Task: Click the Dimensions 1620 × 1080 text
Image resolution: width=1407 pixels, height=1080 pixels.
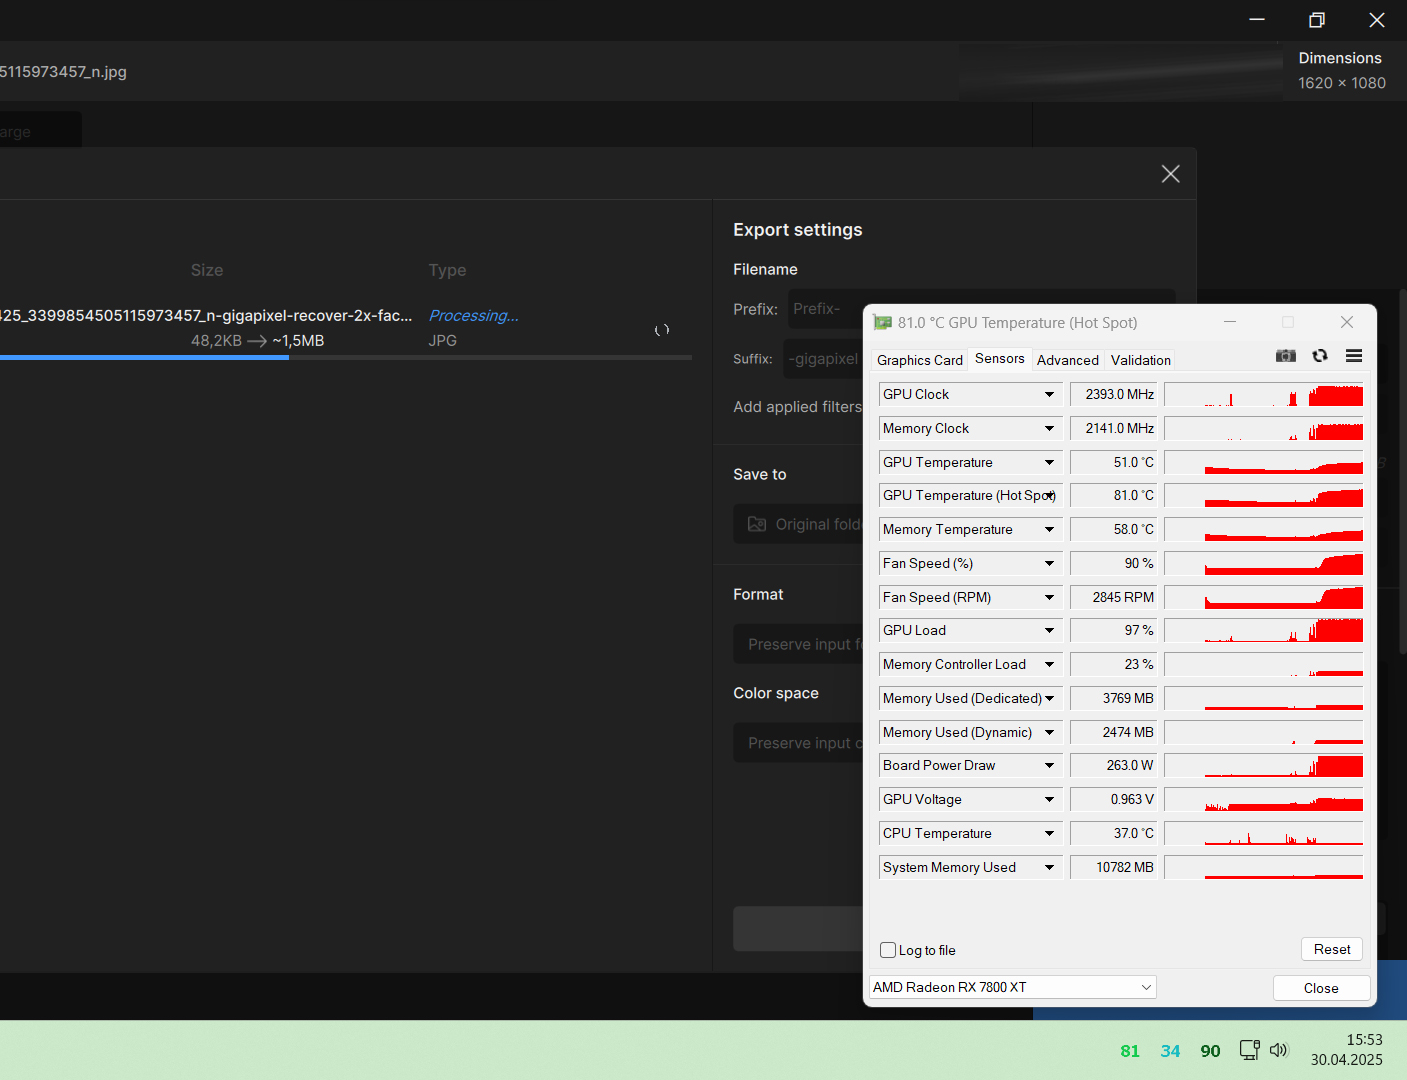Action: [x=1342, y=71]
